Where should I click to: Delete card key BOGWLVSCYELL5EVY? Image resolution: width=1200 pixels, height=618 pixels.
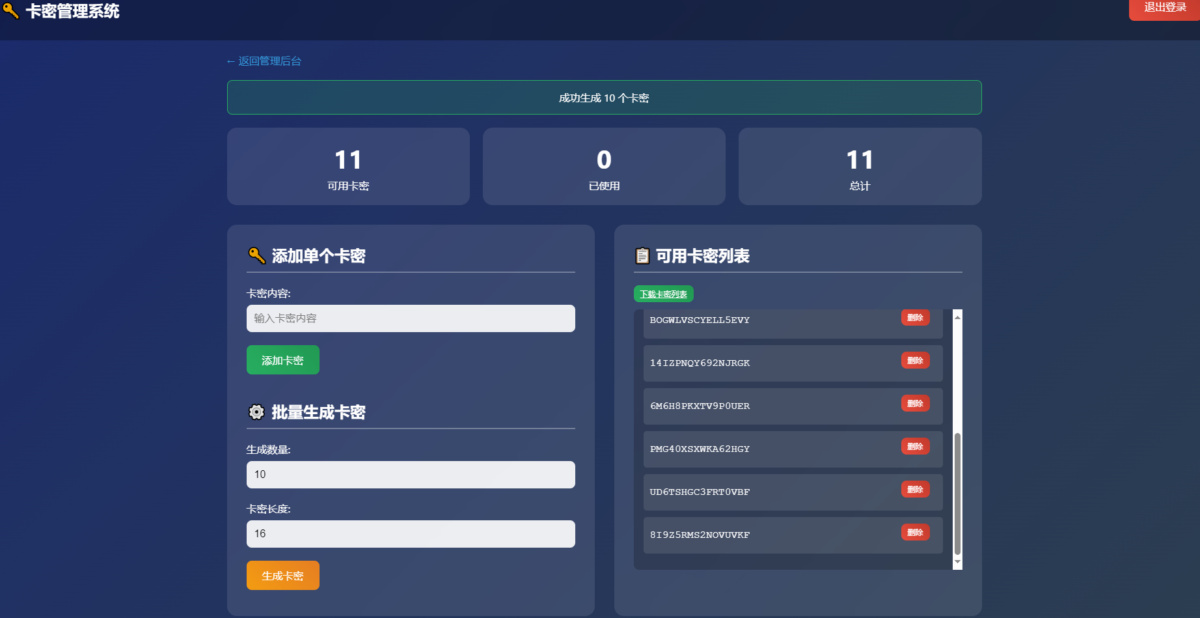coord(915,318)
